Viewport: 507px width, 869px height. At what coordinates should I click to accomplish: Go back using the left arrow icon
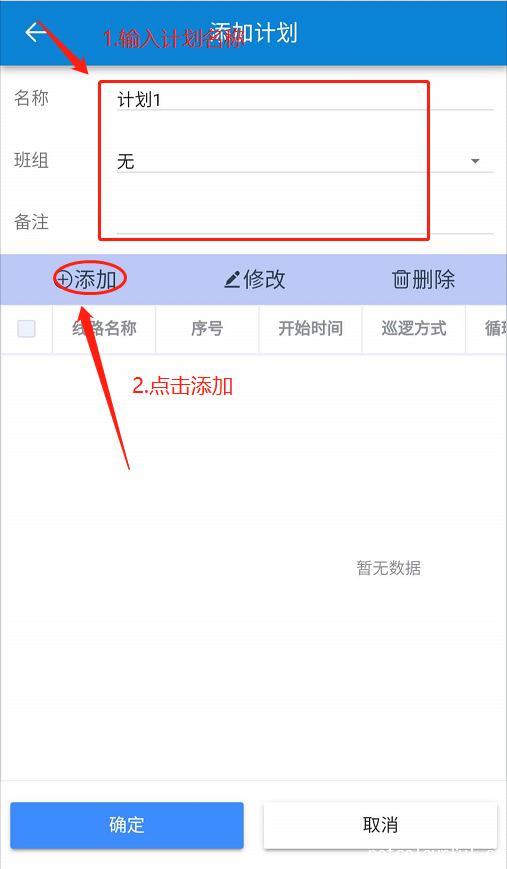click(x=36, y=32)
